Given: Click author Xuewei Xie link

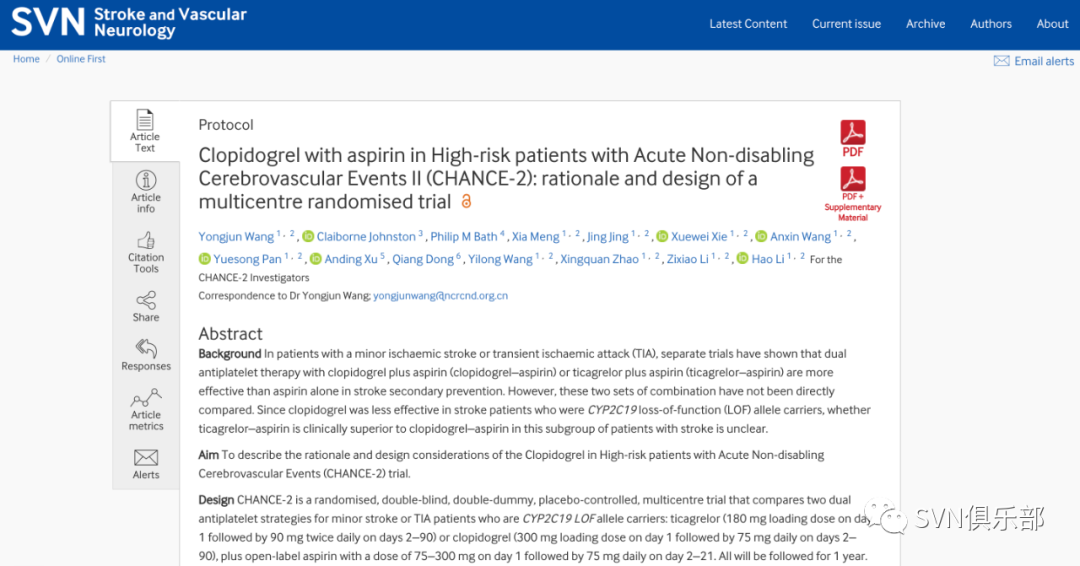Looking at the screenshot, I should coord(699,237).
